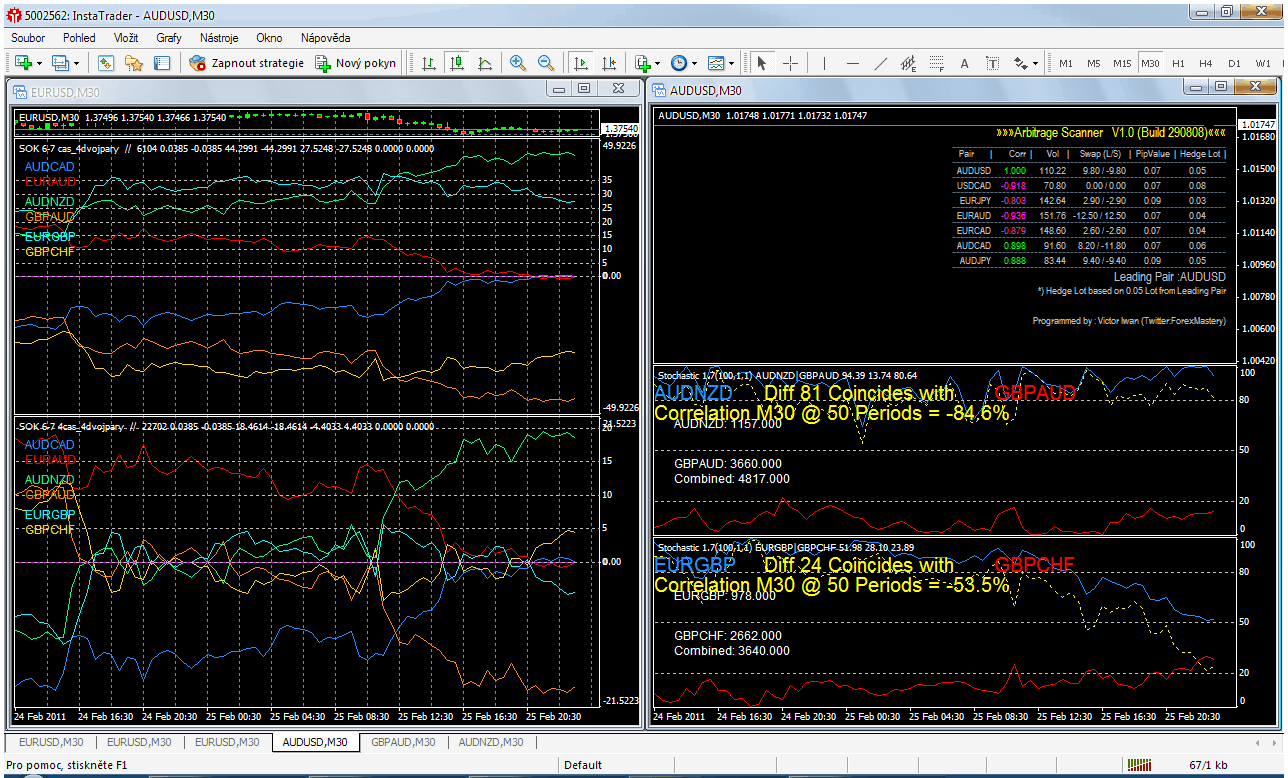This screenshot has width=1288, height=778.
Task: Click the zoom out magnifier icon
Action: click(546, 63)
